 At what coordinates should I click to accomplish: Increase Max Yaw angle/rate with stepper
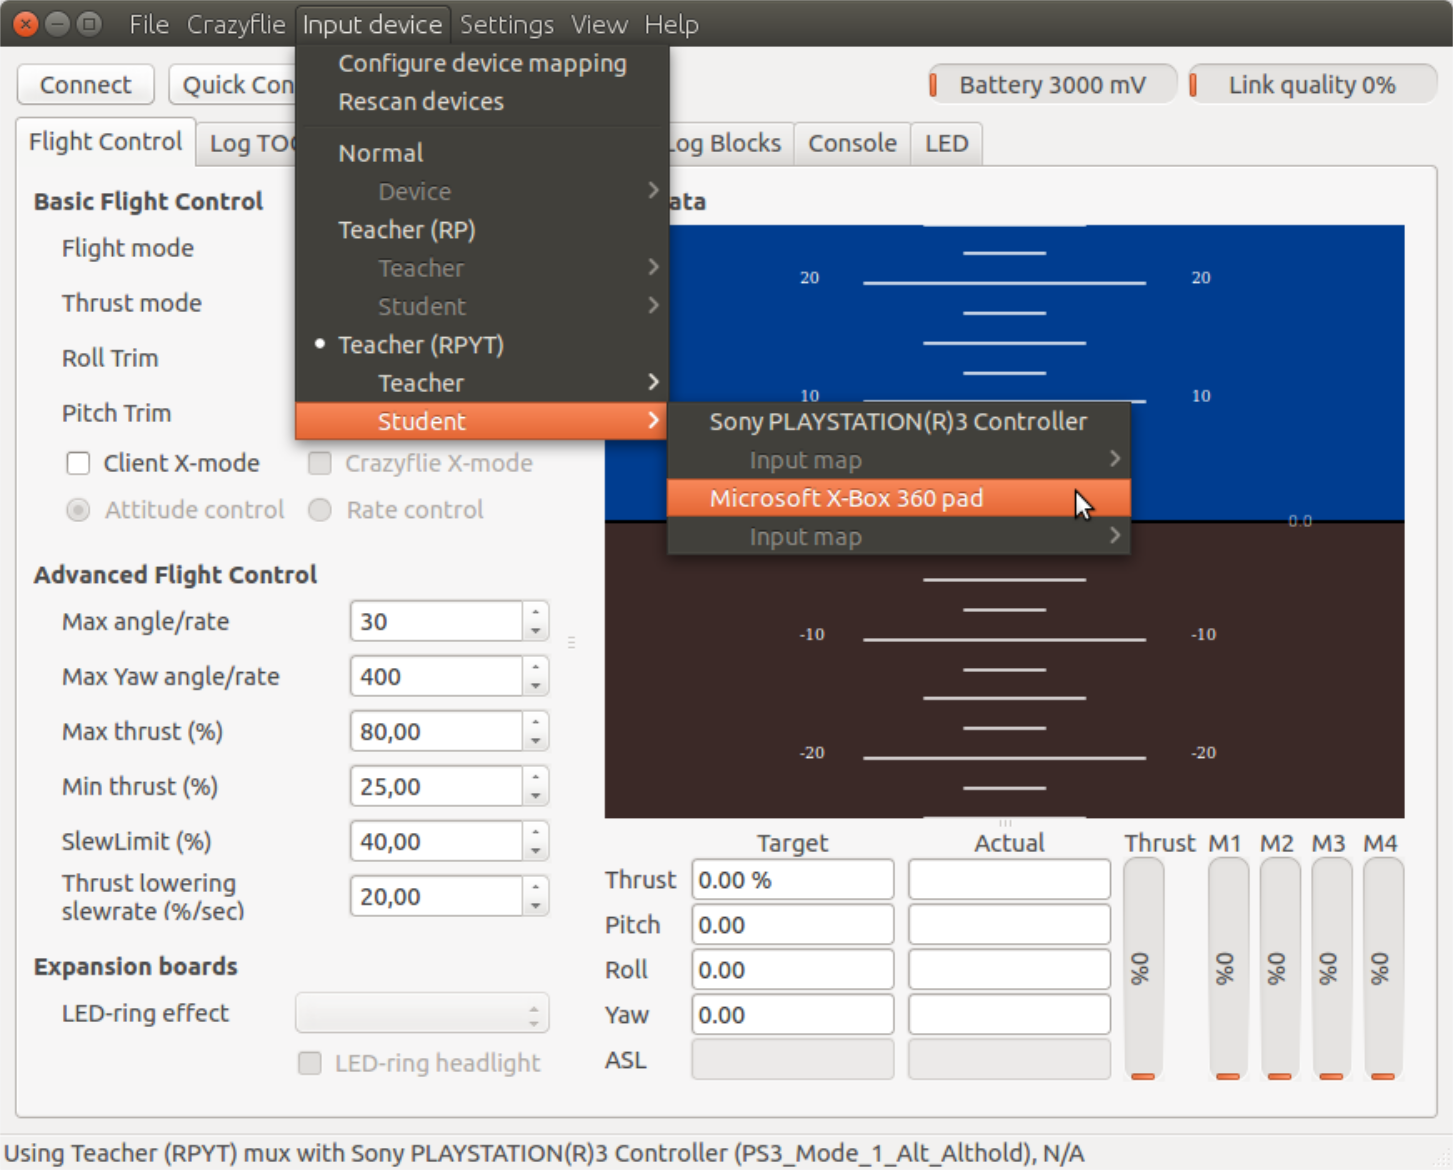[x=536, y=666]
